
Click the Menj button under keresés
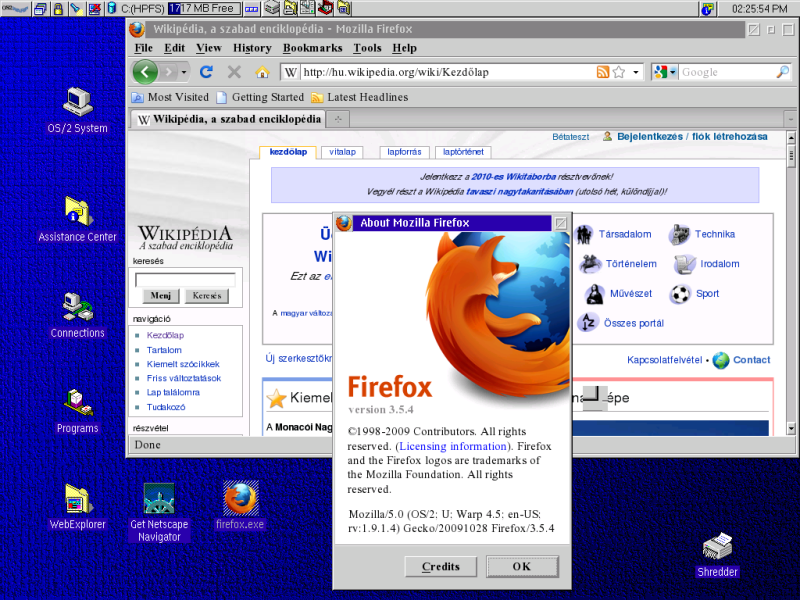161,296
